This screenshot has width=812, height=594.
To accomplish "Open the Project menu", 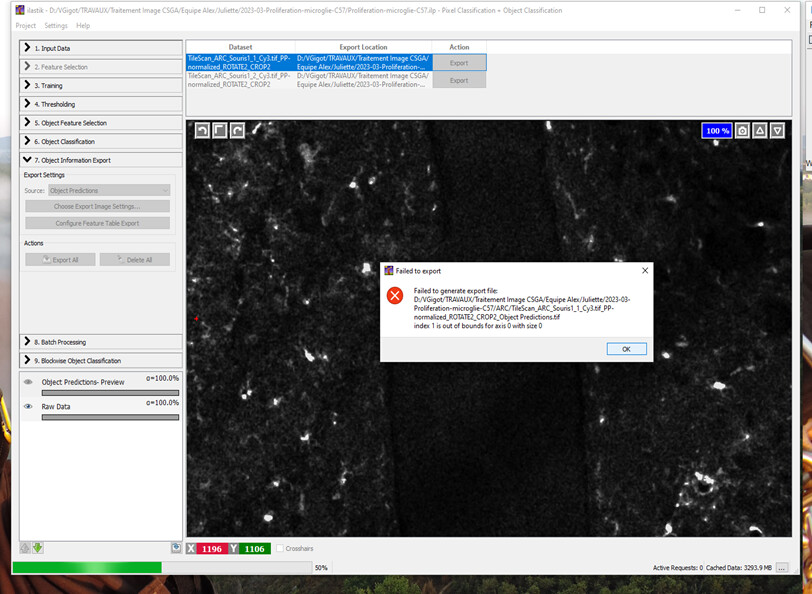I will [x=25, y=25].
